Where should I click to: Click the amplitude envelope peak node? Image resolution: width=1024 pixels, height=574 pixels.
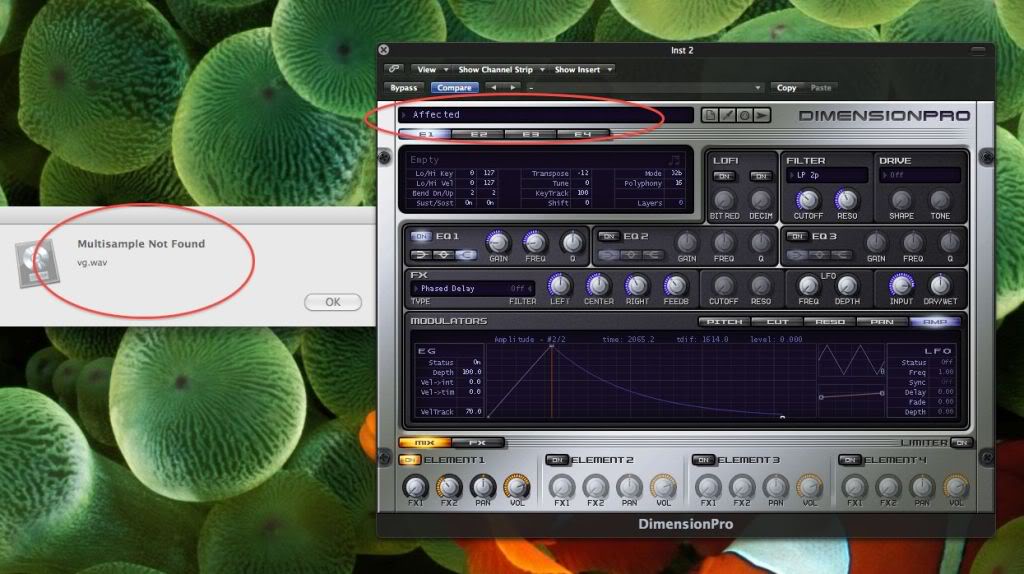[x=552, y=346]
